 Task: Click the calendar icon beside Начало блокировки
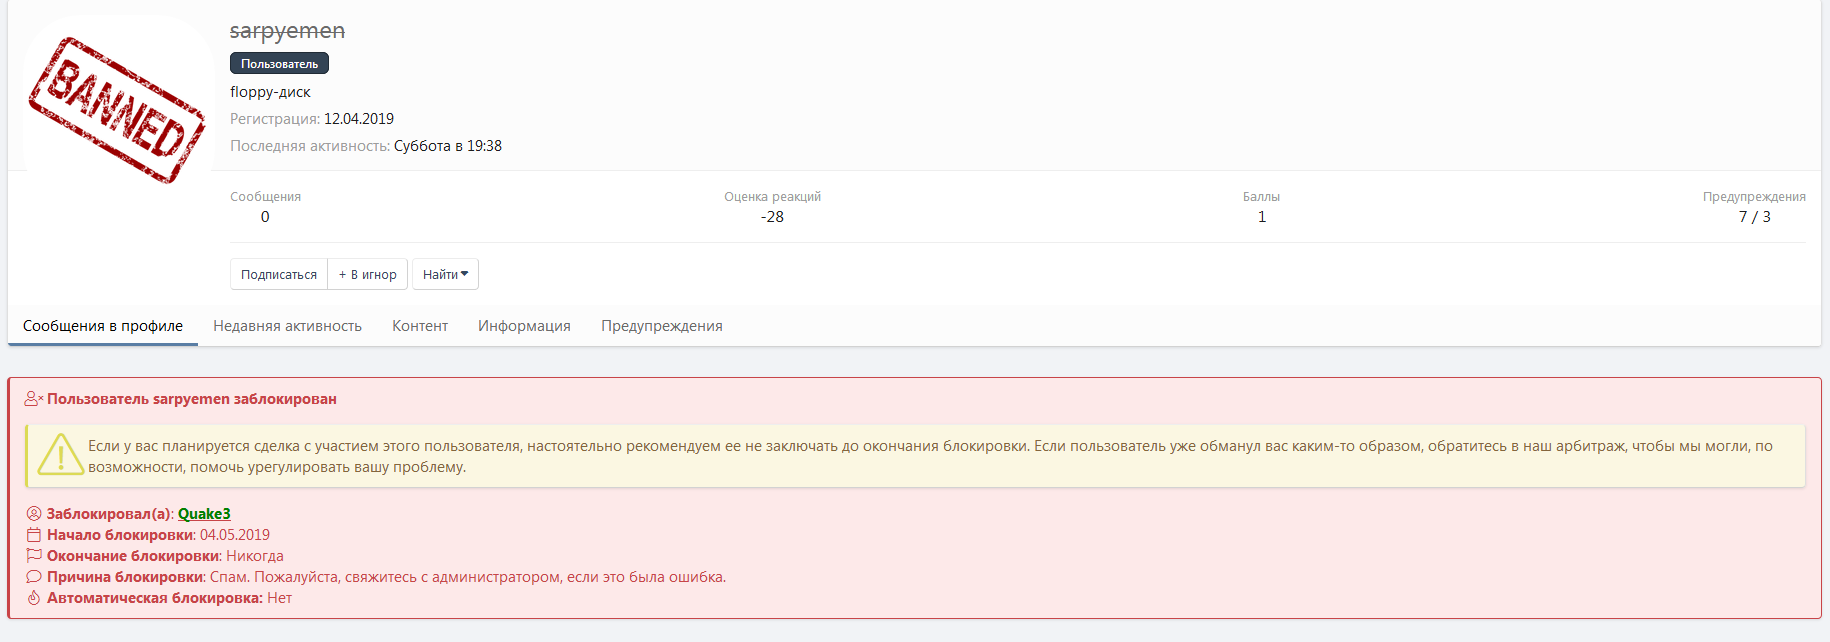(x=34, y=535)
